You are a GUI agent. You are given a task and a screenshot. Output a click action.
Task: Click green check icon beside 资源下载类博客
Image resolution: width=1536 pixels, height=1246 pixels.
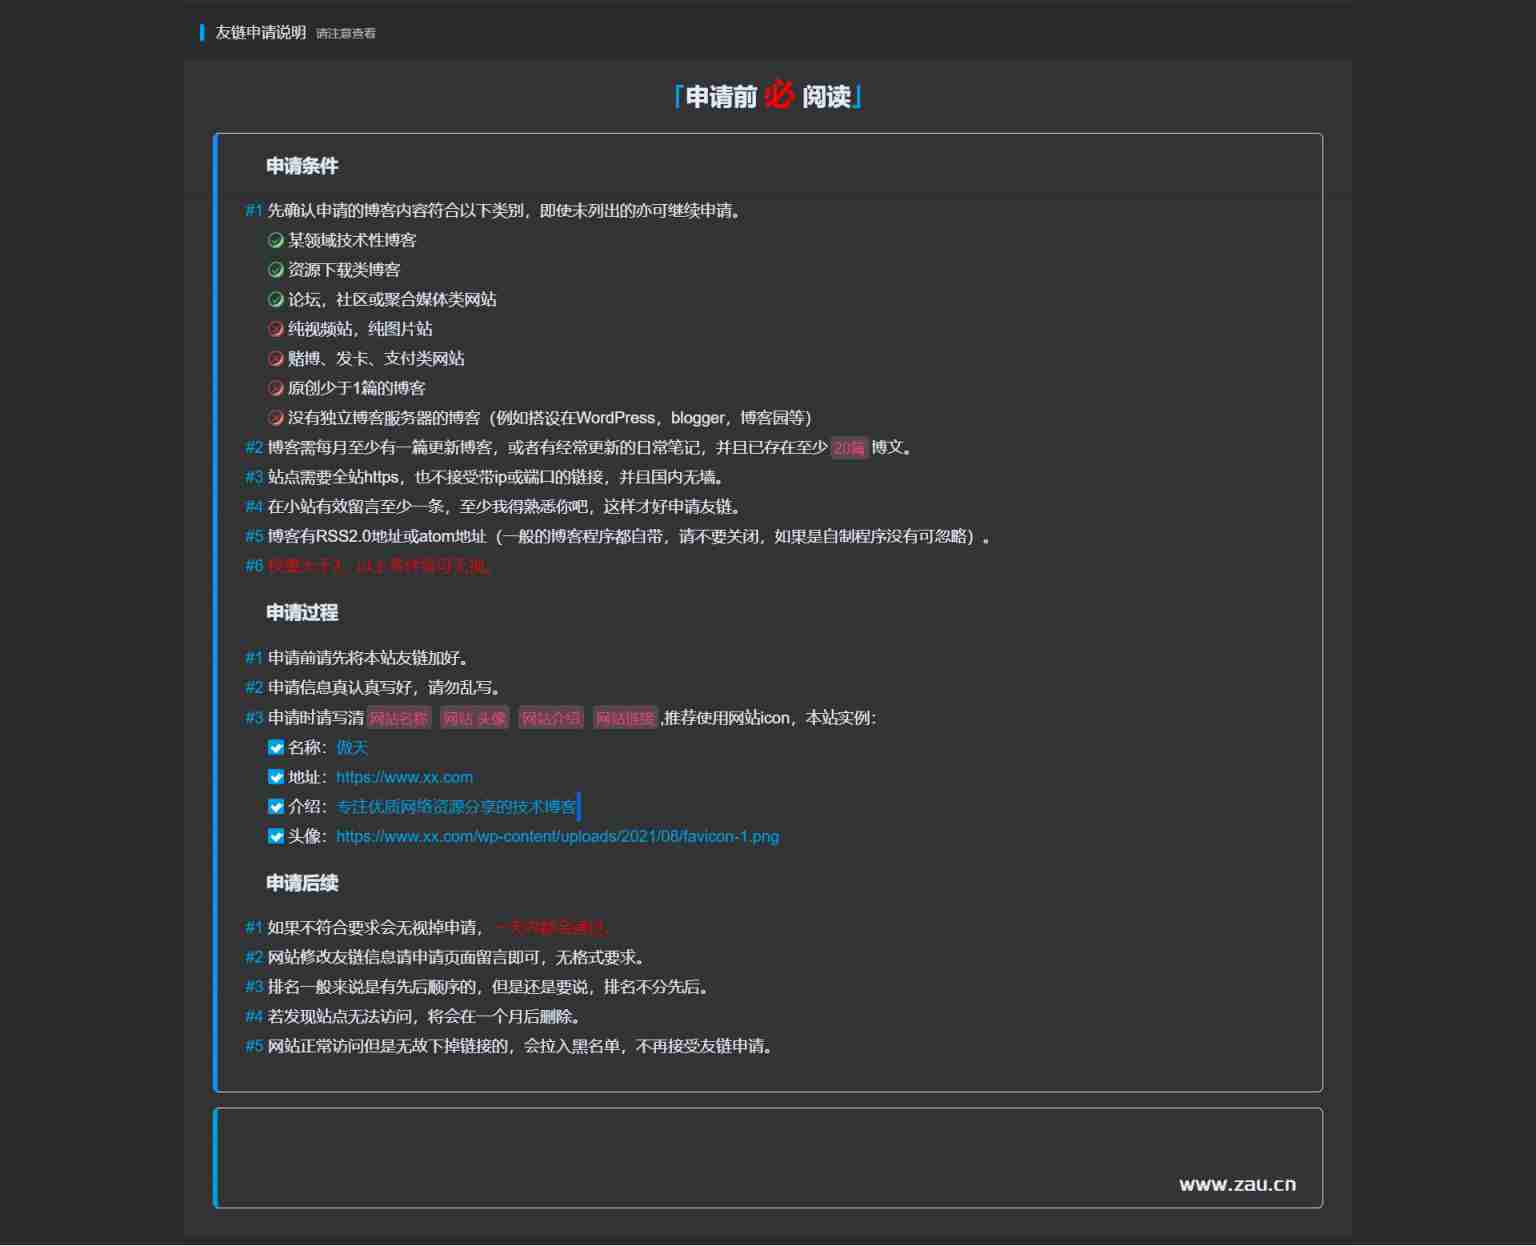click(276, 270)
